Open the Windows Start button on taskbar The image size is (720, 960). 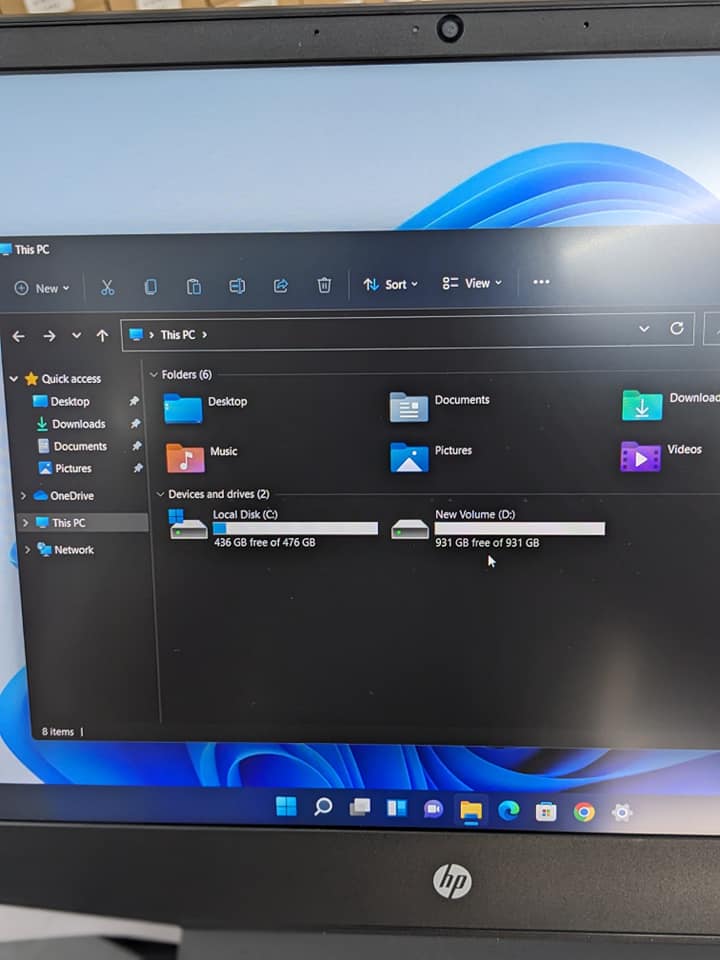pos(286,807)
